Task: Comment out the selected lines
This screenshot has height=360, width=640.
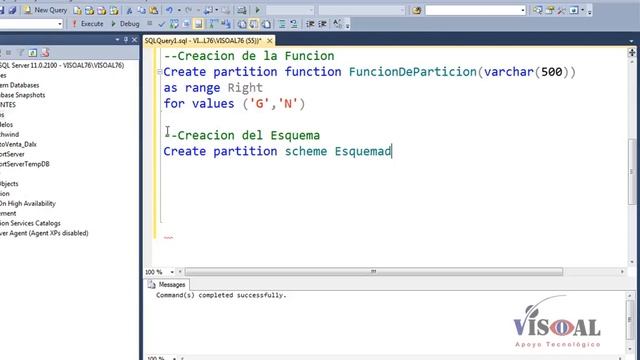Action: coord(282,24)
